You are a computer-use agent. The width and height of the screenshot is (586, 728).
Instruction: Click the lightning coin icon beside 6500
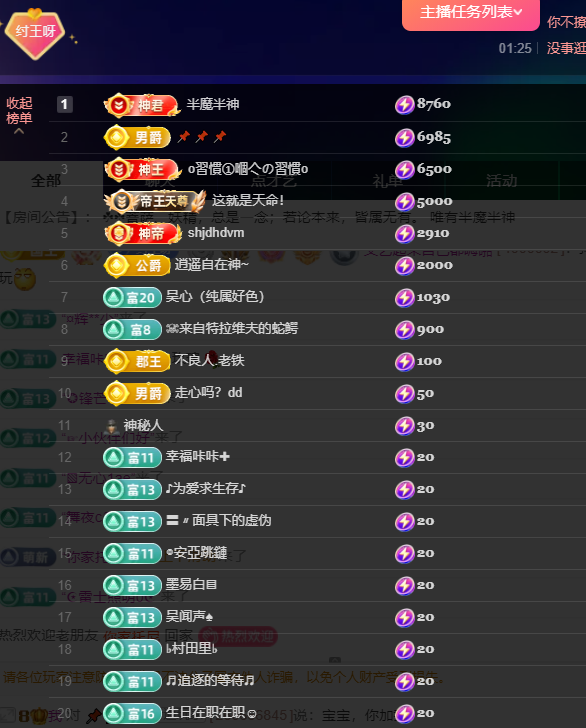click(404, 169)
